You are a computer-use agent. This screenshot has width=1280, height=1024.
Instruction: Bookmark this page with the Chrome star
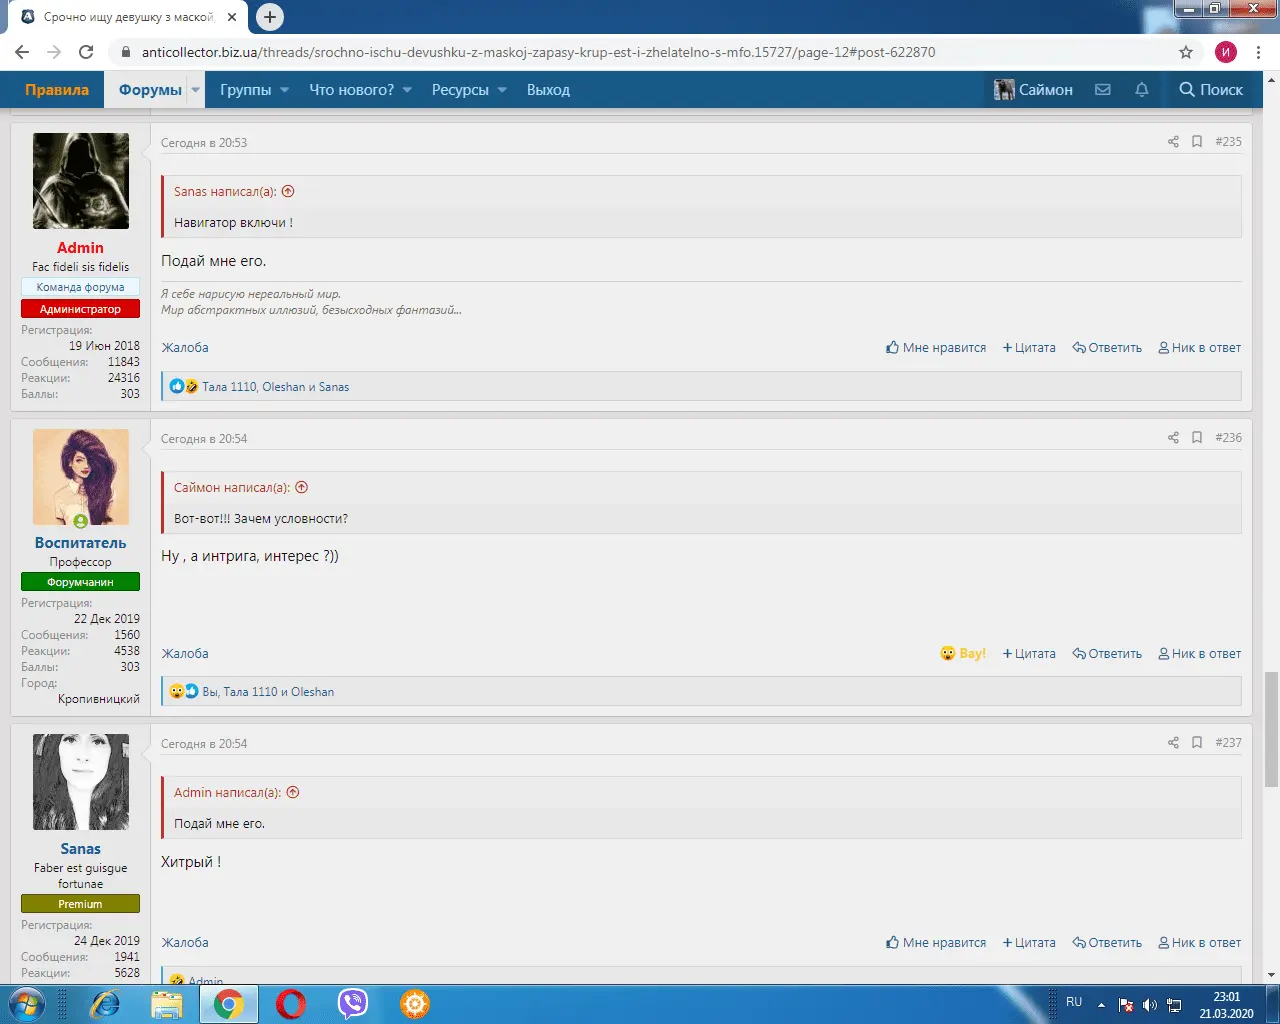(1186, 52)
